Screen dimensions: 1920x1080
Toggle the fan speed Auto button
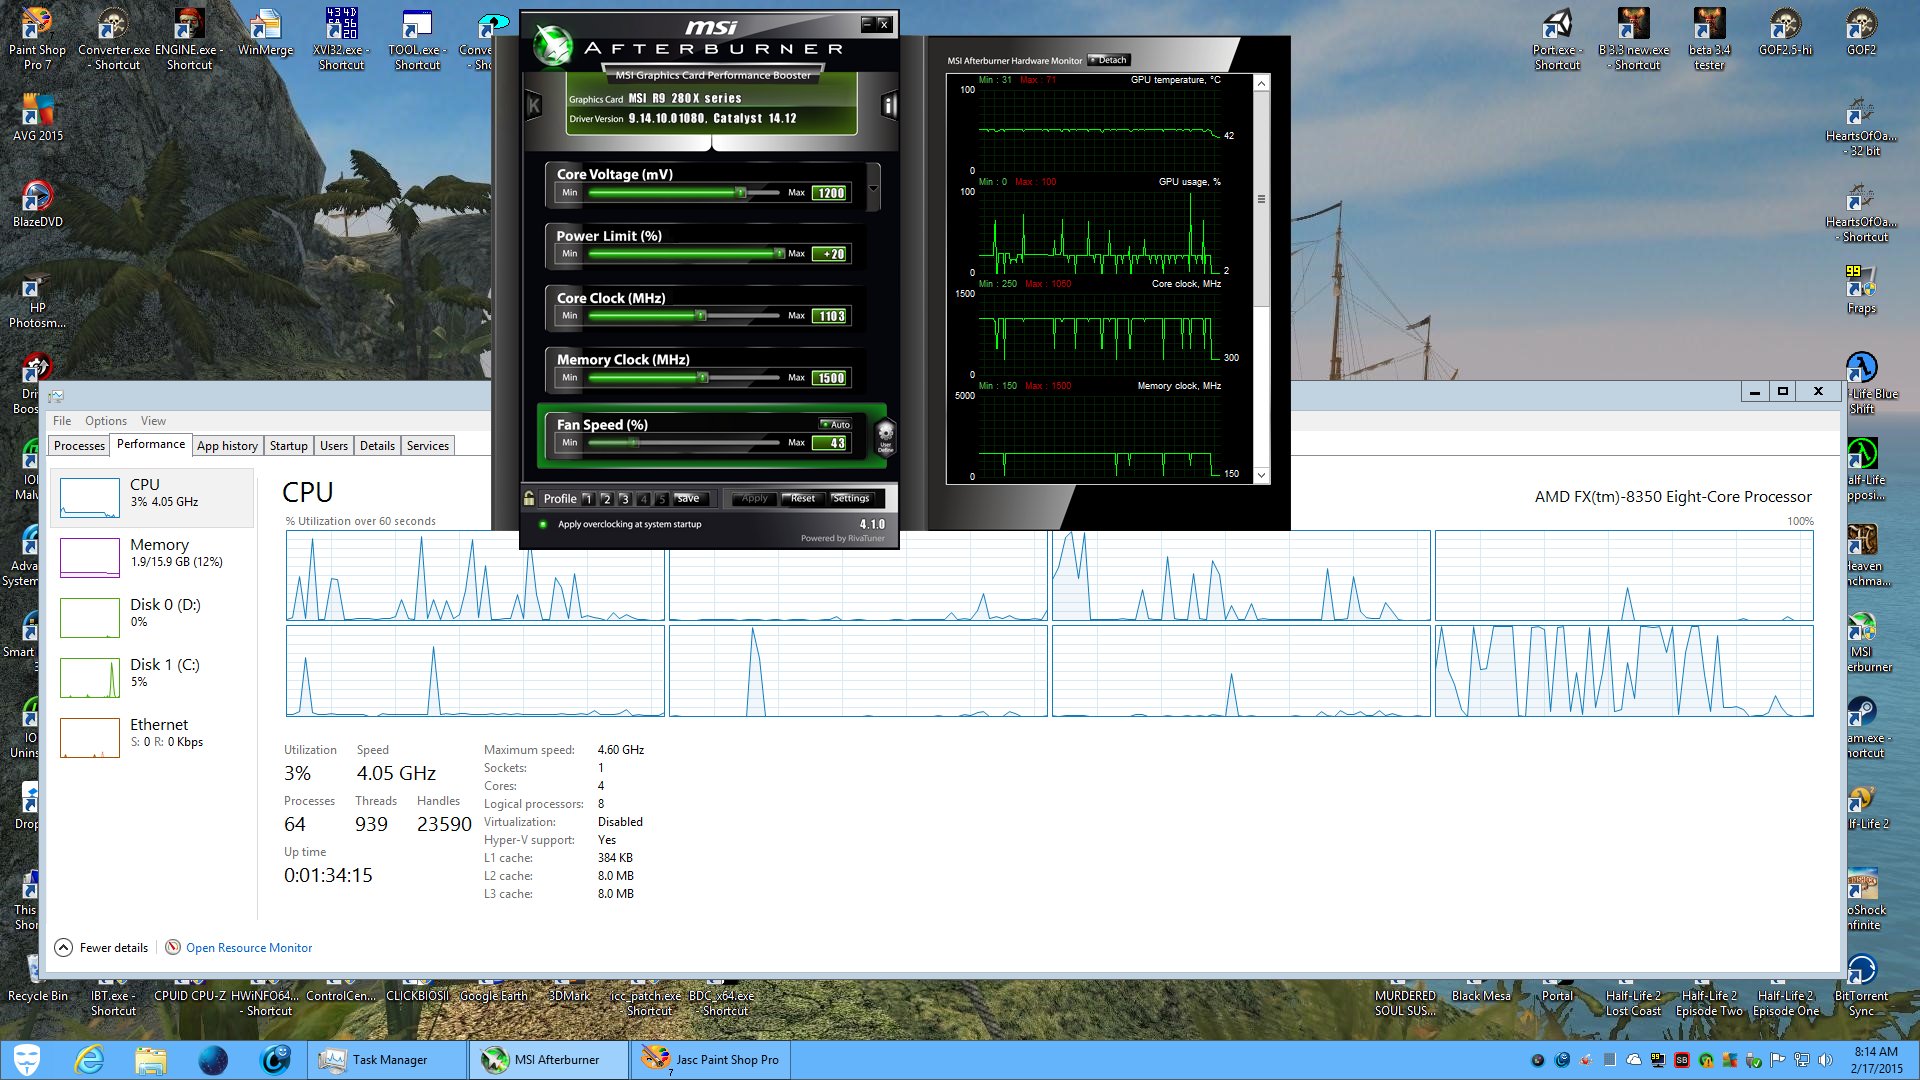coord(835,424)
